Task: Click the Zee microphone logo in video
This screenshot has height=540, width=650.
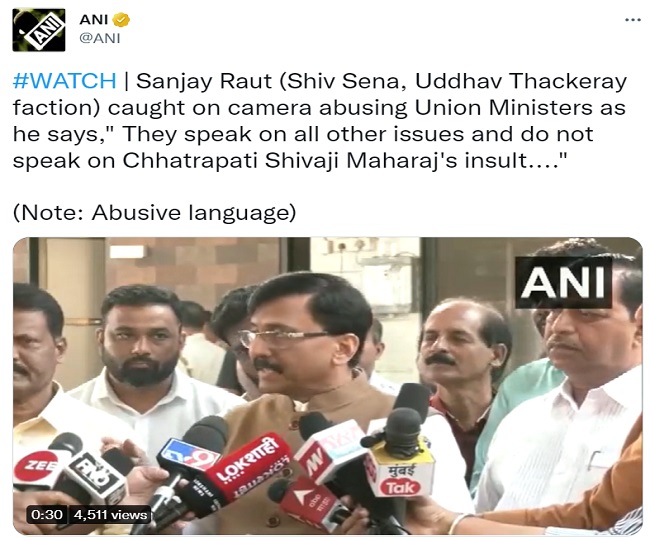Action: tap(36, 467)
